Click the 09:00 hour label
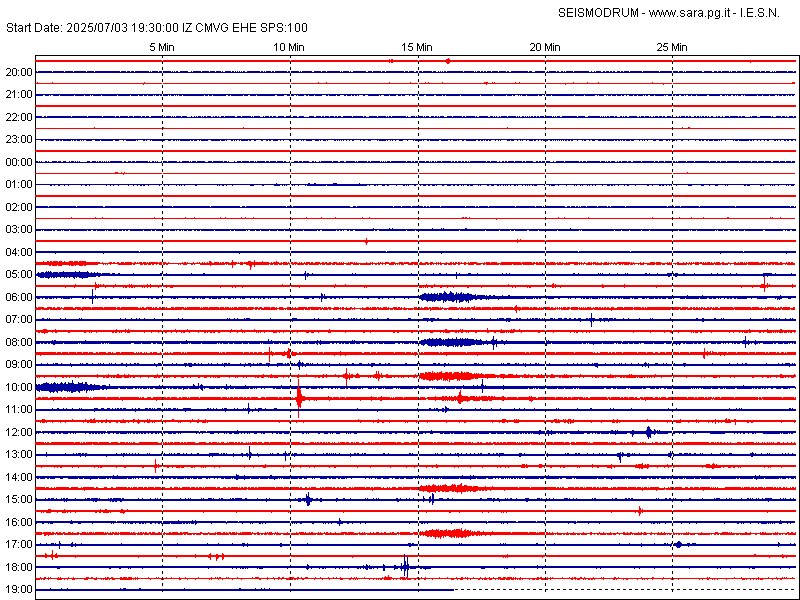This screenshot has height=600, width=800. point(19,365)
